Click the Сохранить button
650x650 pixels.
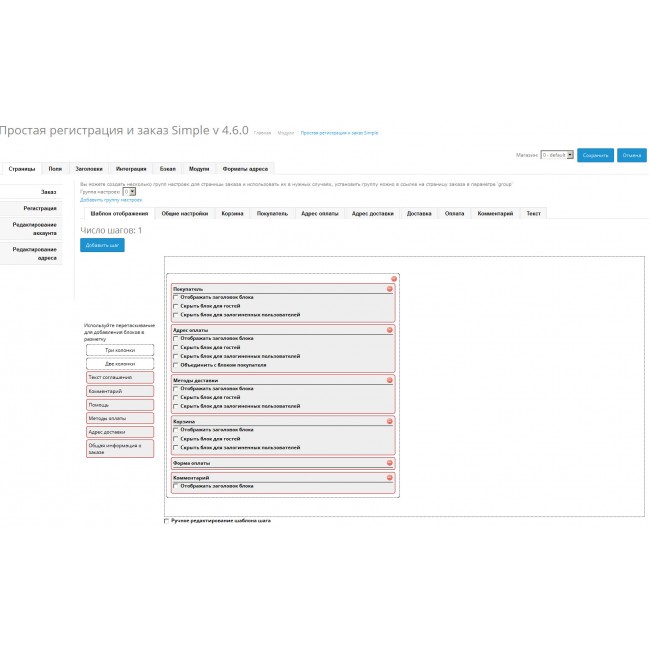595,155
